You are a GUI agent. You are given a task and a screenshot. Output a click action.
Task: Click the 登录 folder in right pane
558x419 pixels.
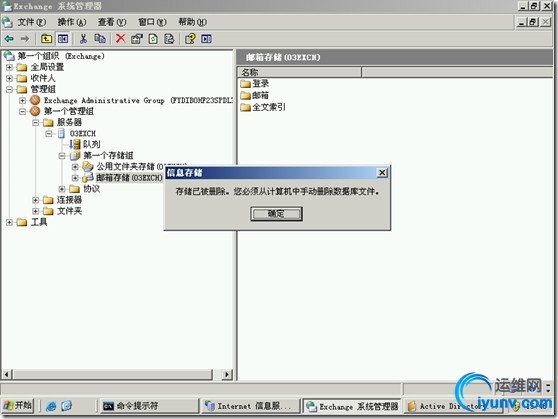255,84
